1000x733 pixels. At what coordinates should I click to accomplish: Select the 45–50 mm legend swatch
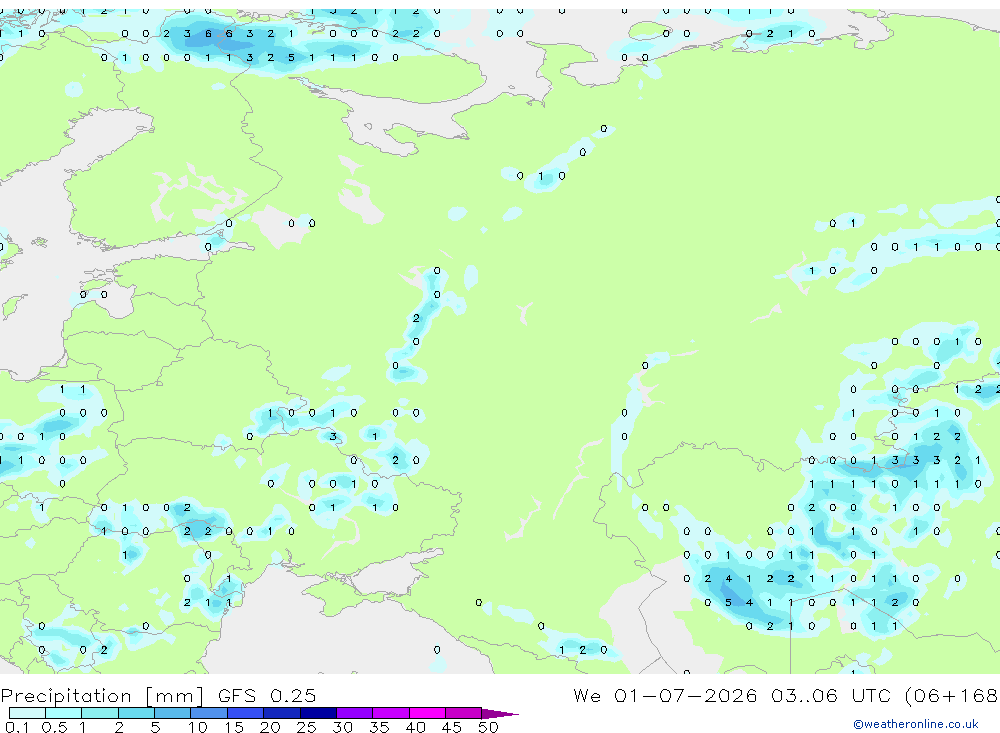(x=464, y=713)
